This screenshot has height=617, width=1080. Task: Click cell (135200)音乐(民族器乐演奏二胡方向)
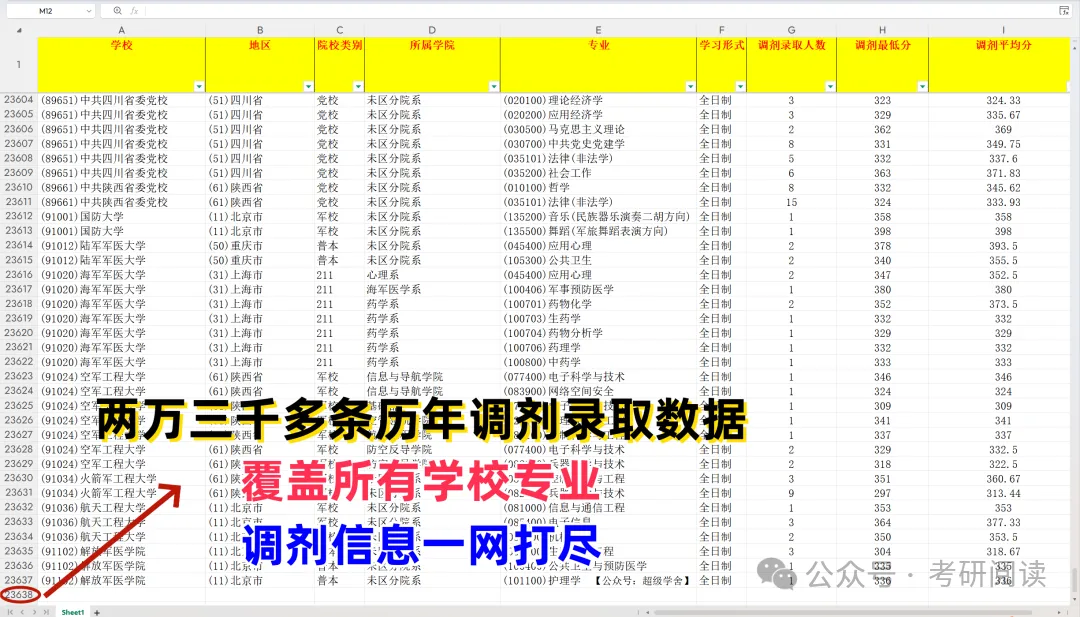pos(599,216)
